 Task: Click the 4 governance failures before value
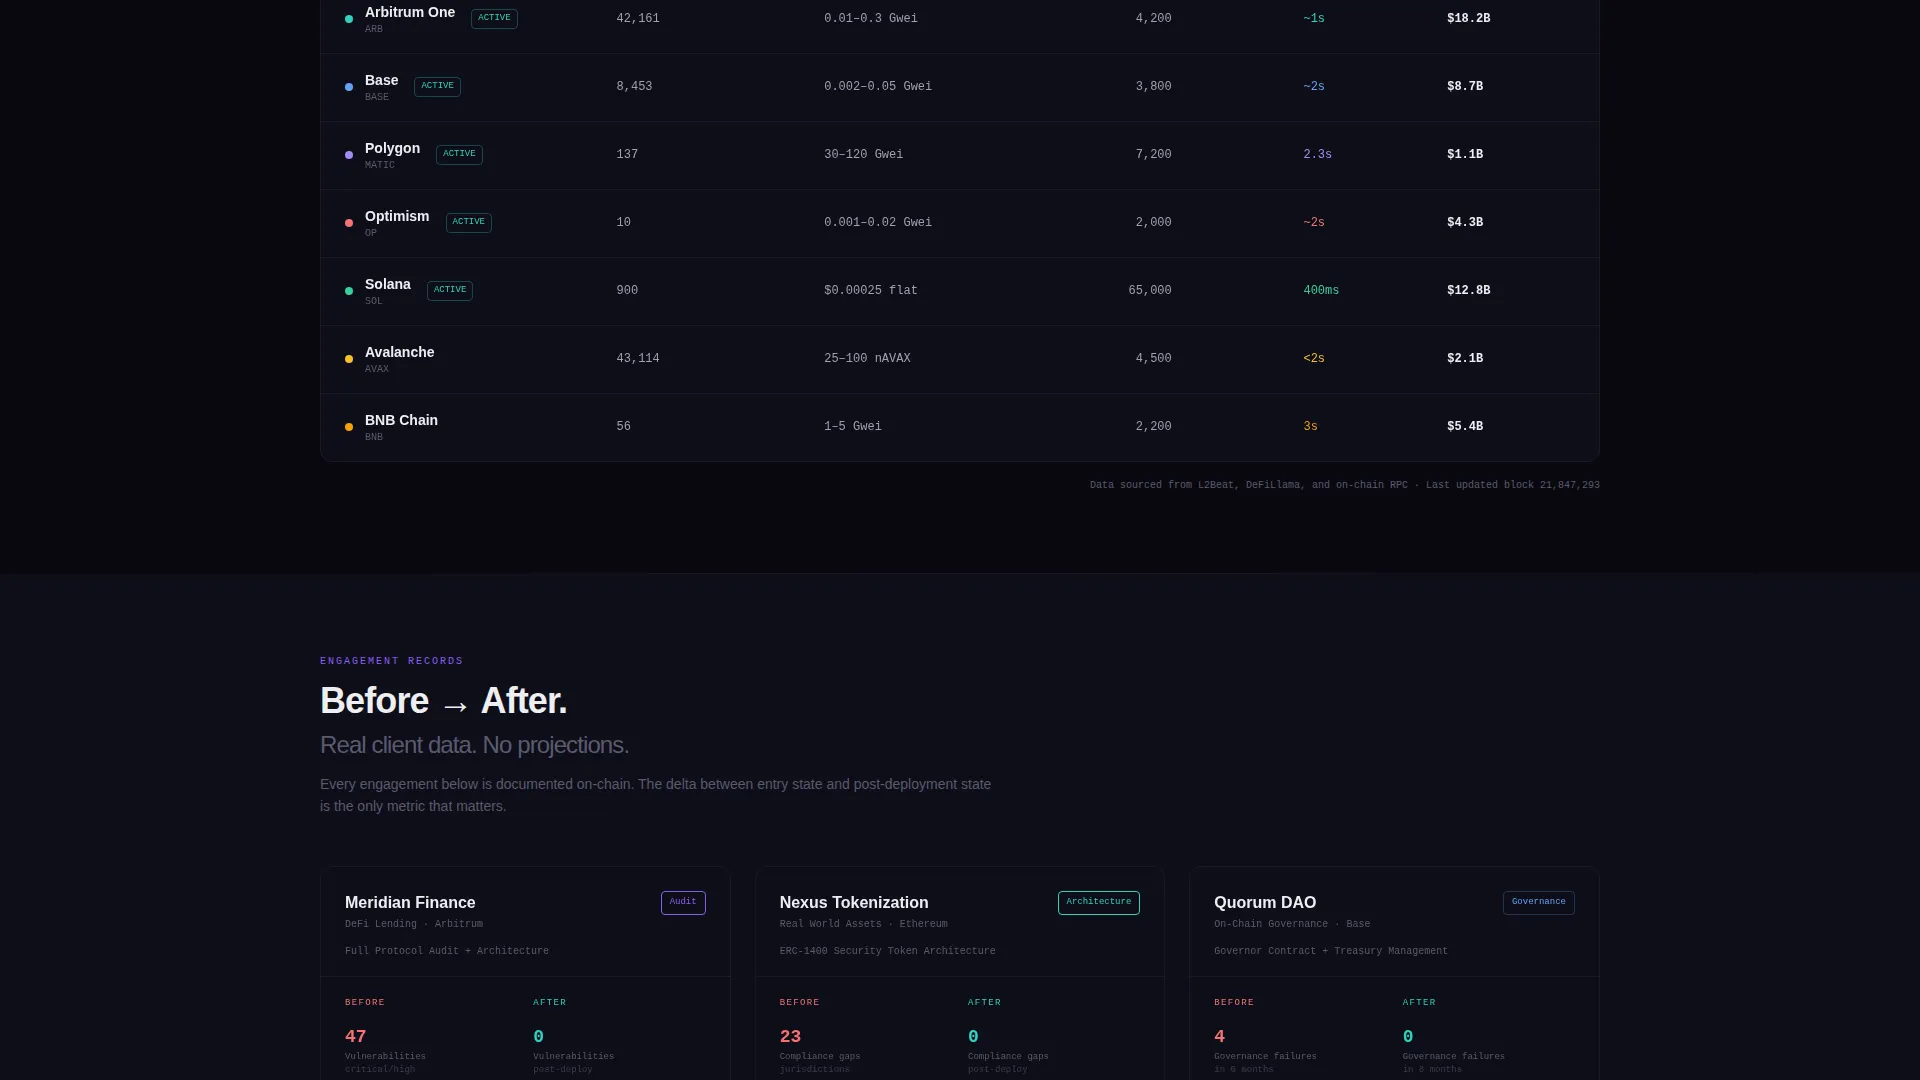coord(1219,1037)
